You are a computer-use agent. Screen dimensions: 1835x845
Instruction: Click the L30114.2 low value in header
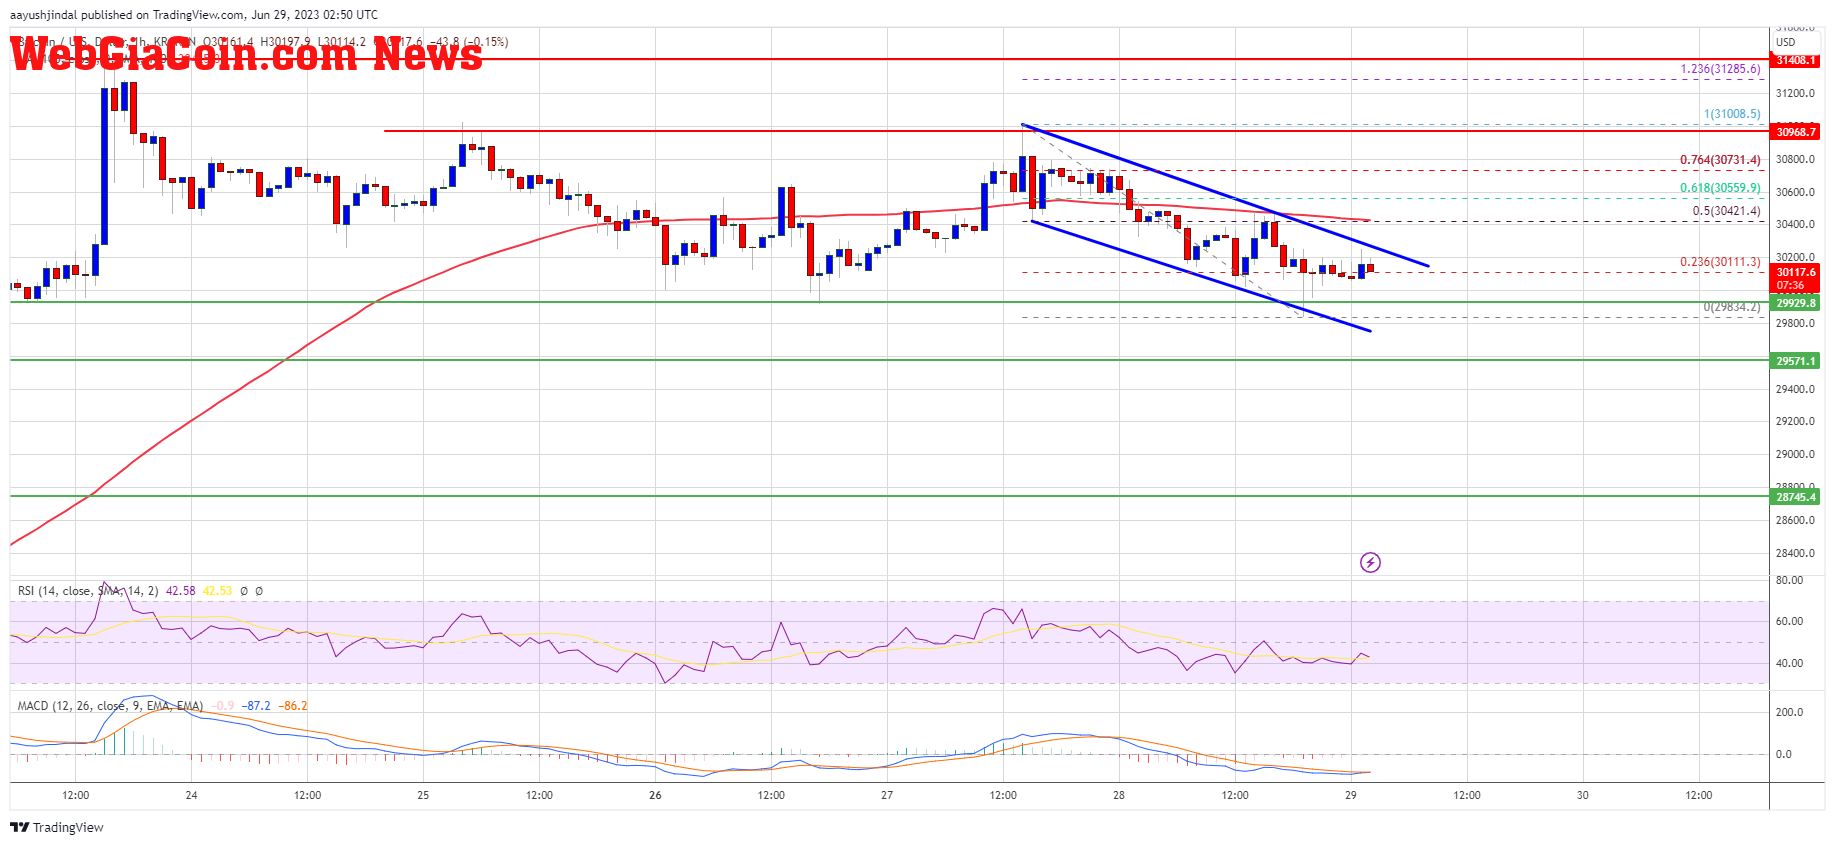point(343,42)
